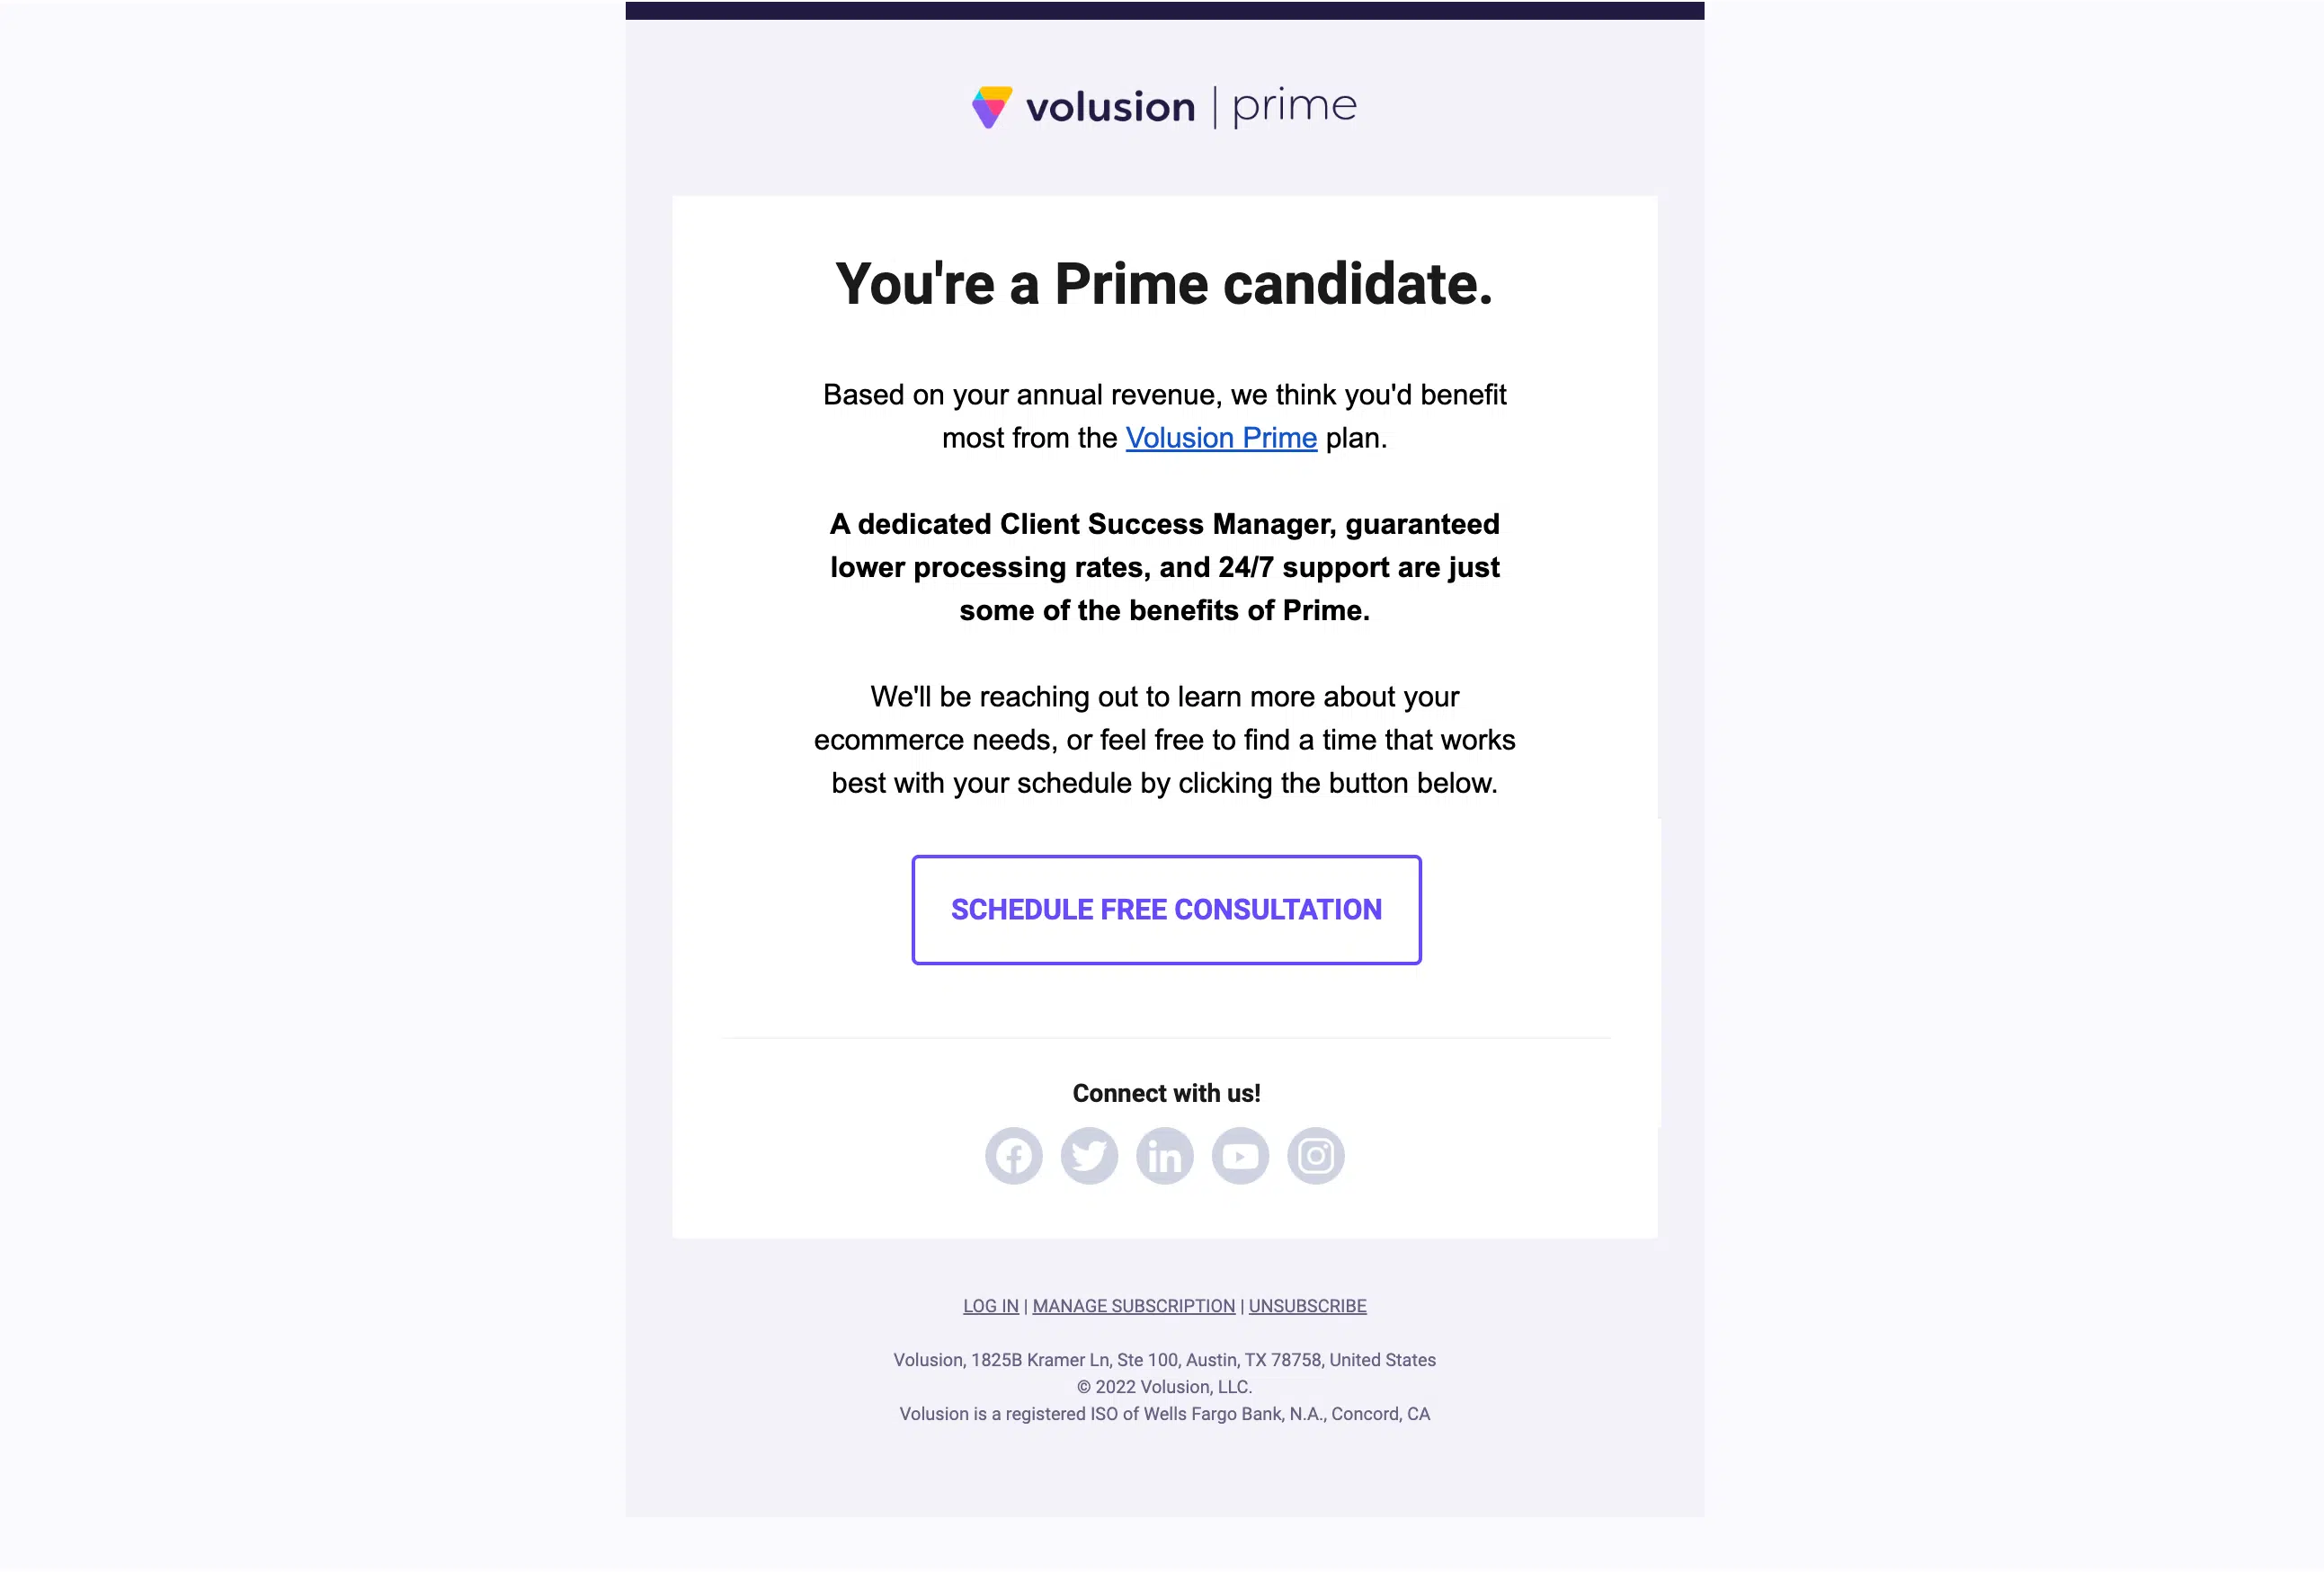The height and width of the screenshot is (1572, 2324).
Task: Open the Facebook social icon
Action: [1013, 1156]
